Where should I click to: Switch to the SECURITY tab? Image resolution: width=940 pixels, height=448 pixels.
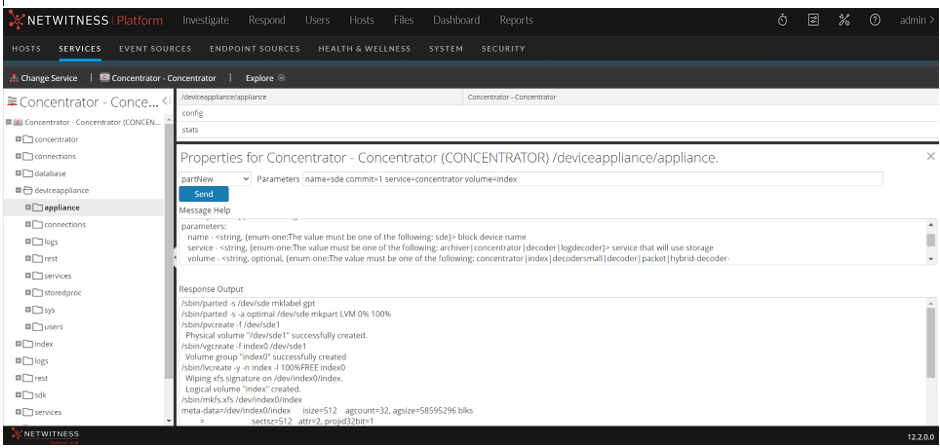504,49
